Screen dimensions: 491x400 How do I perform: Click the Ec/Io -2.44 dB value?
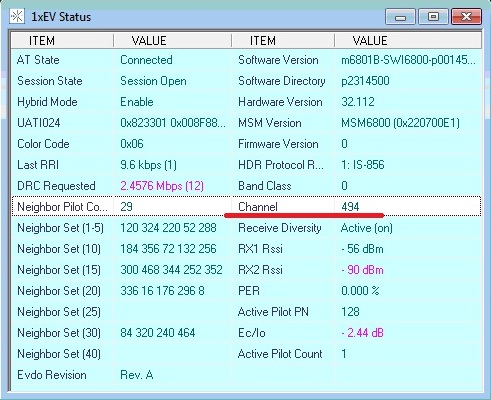[362, 333]
